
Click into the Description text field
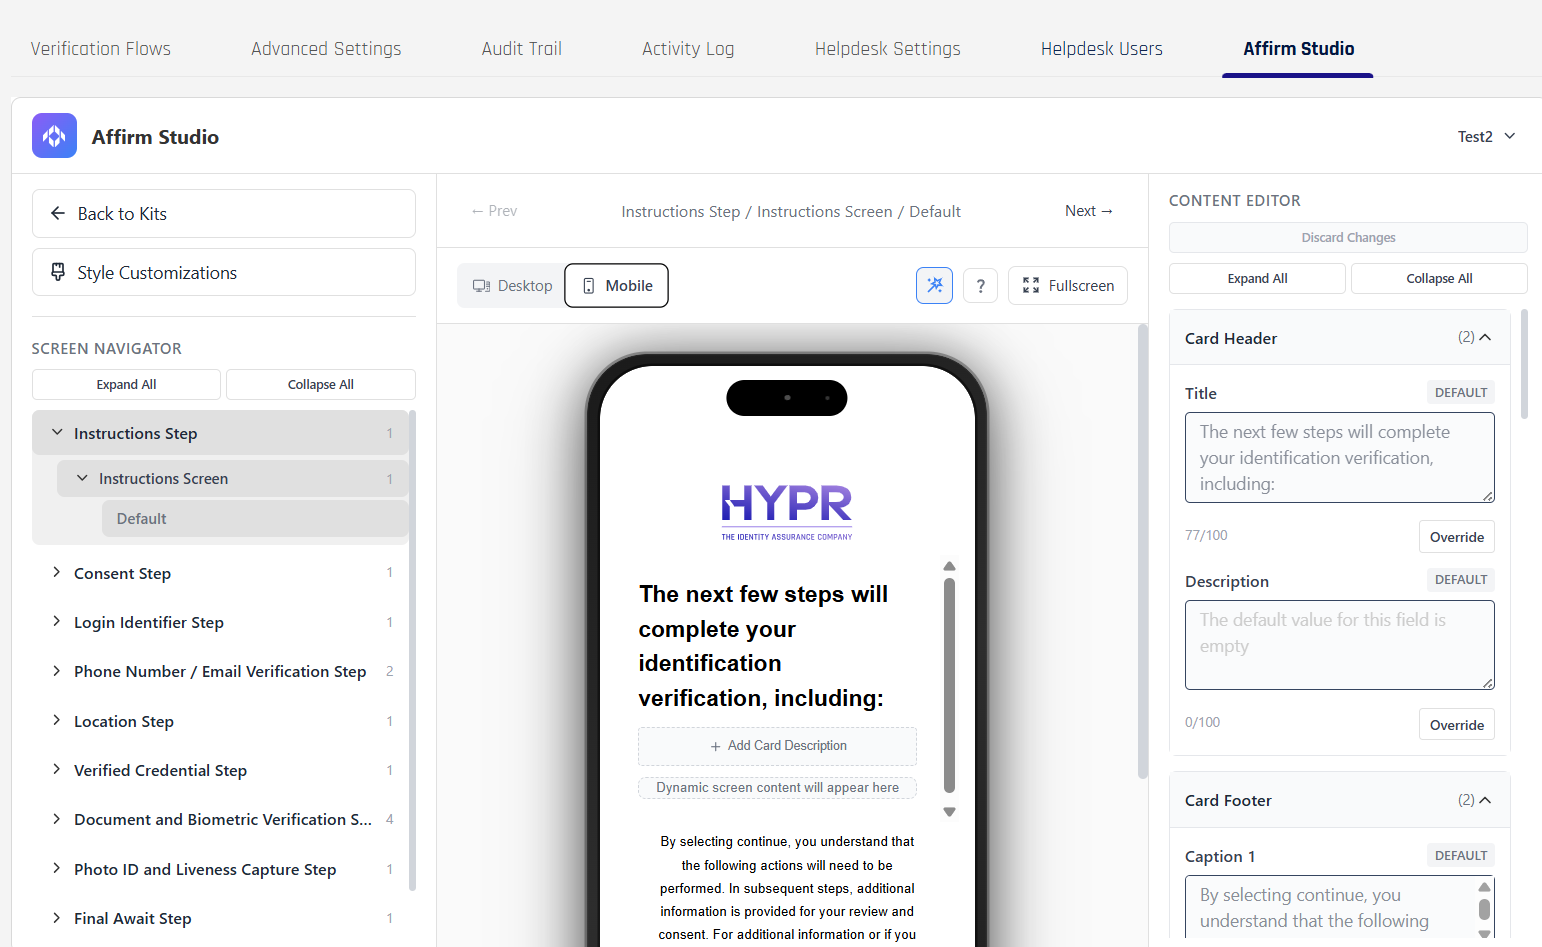[x=1338, y=644]
